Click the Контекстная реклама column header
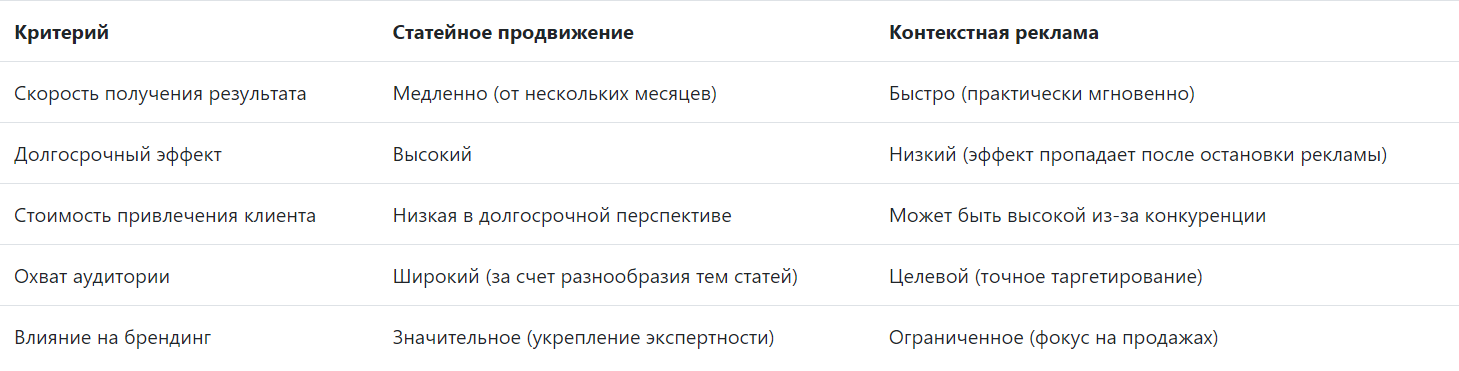Viewport: 1459px width, 371px height. click(994, 33)
